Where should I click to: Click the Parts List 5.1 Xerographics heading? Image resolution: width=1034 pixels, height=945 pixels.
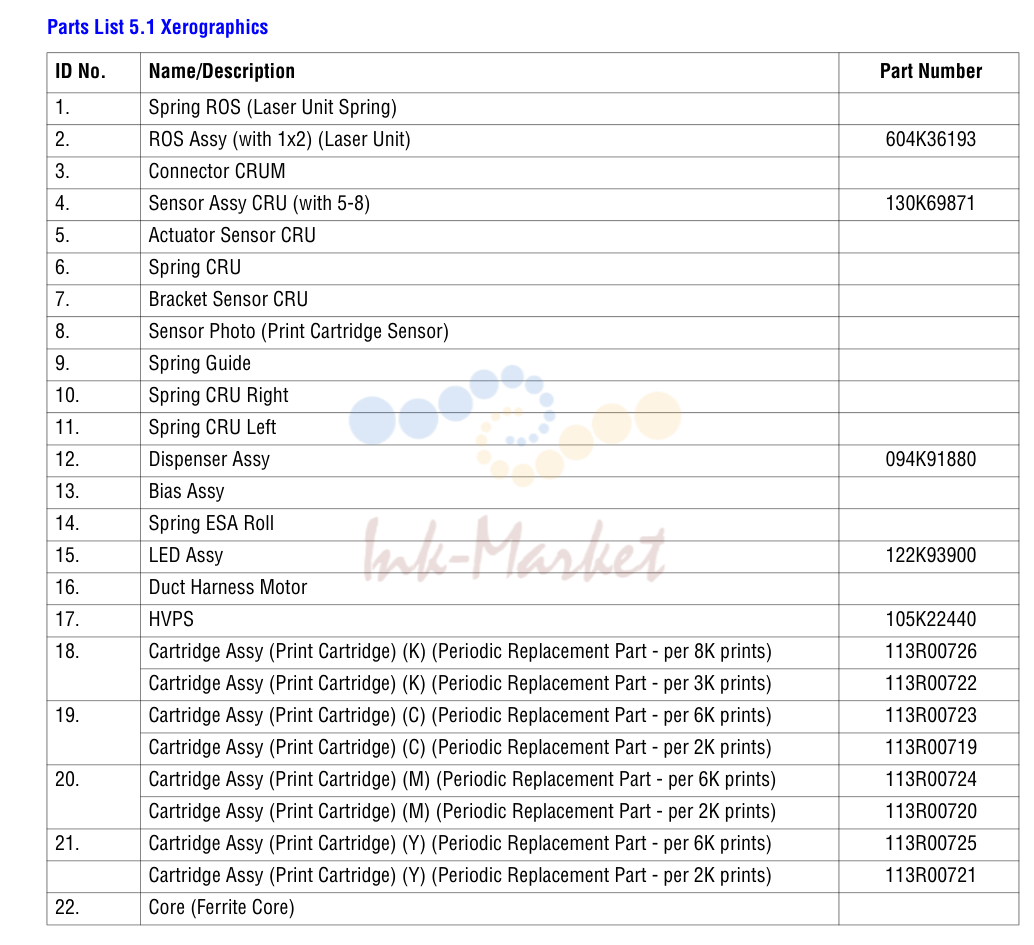(x=158, y=27)
